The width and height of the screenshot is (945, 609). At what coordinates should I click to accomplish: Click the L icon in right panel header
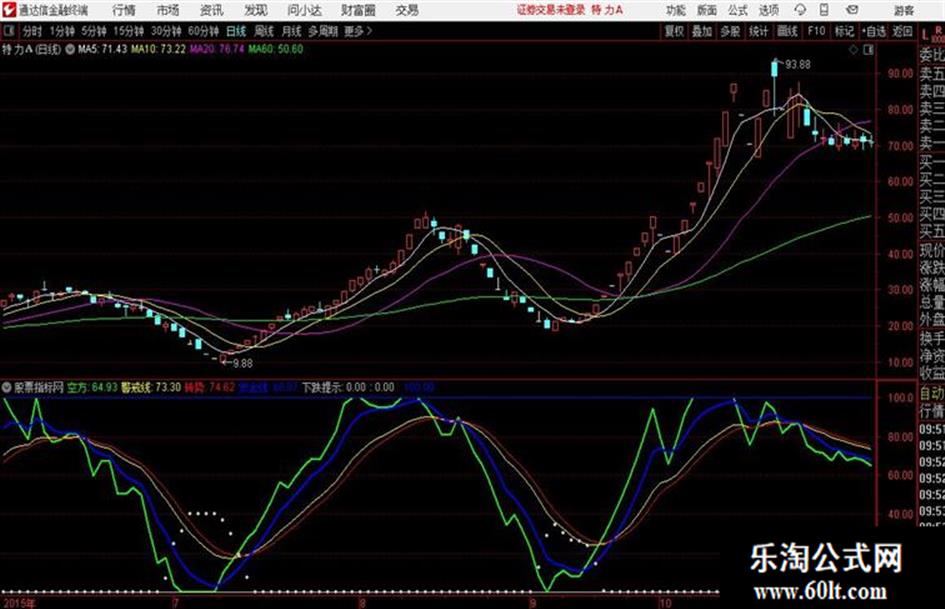tap(925, 34)
